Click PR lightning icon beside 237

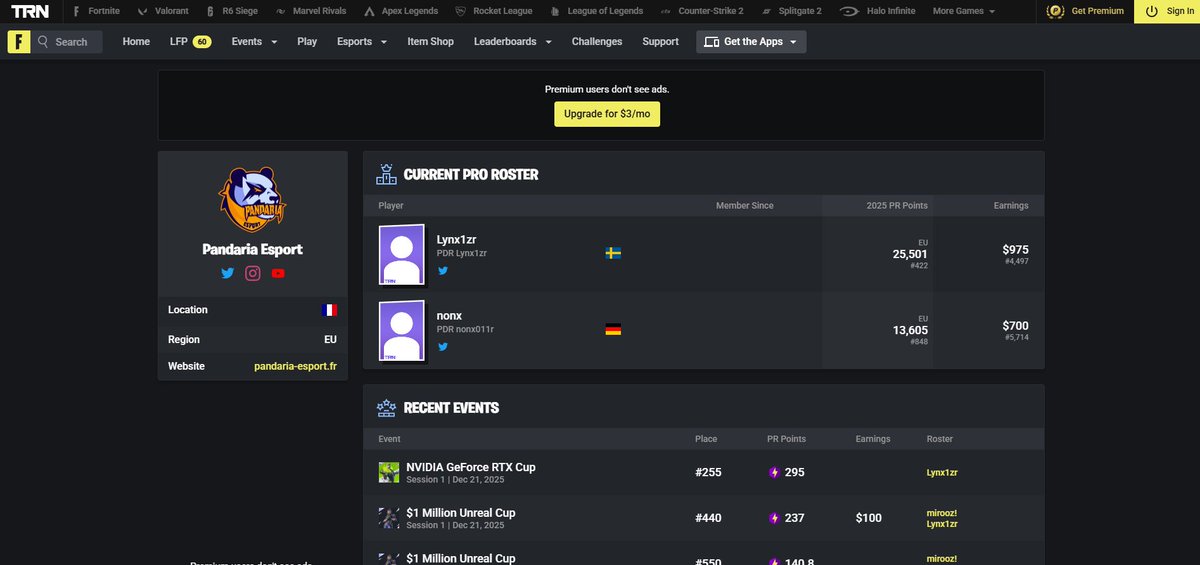pos(774,518)
